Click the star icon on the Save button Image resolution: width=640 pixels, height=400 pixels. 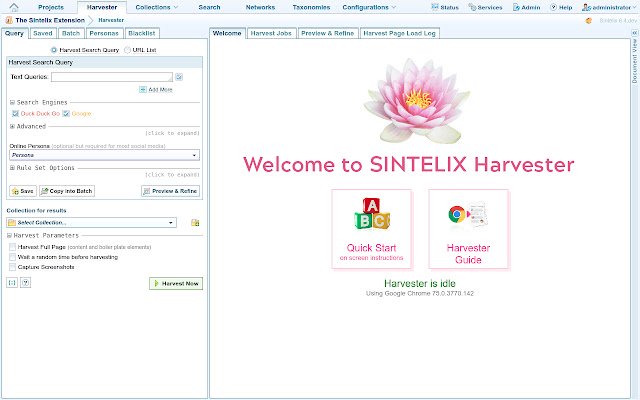[x=15, y=191]
